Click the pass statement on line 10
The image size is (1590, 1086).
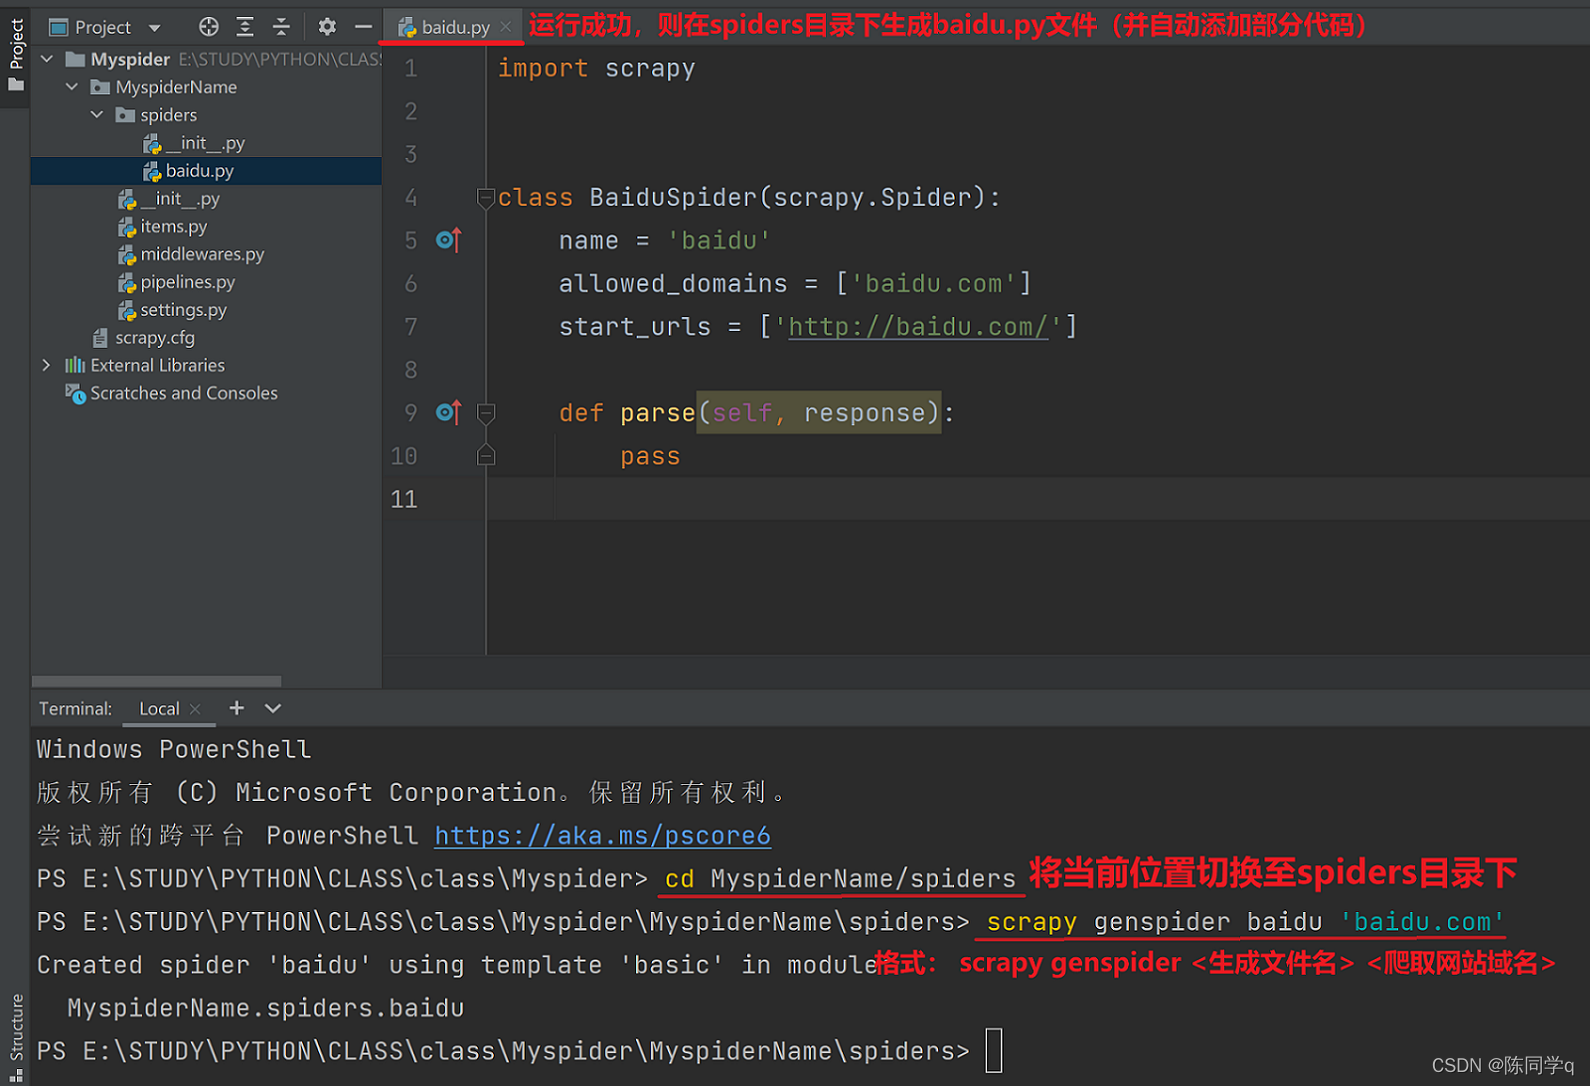tap(650, 456)
